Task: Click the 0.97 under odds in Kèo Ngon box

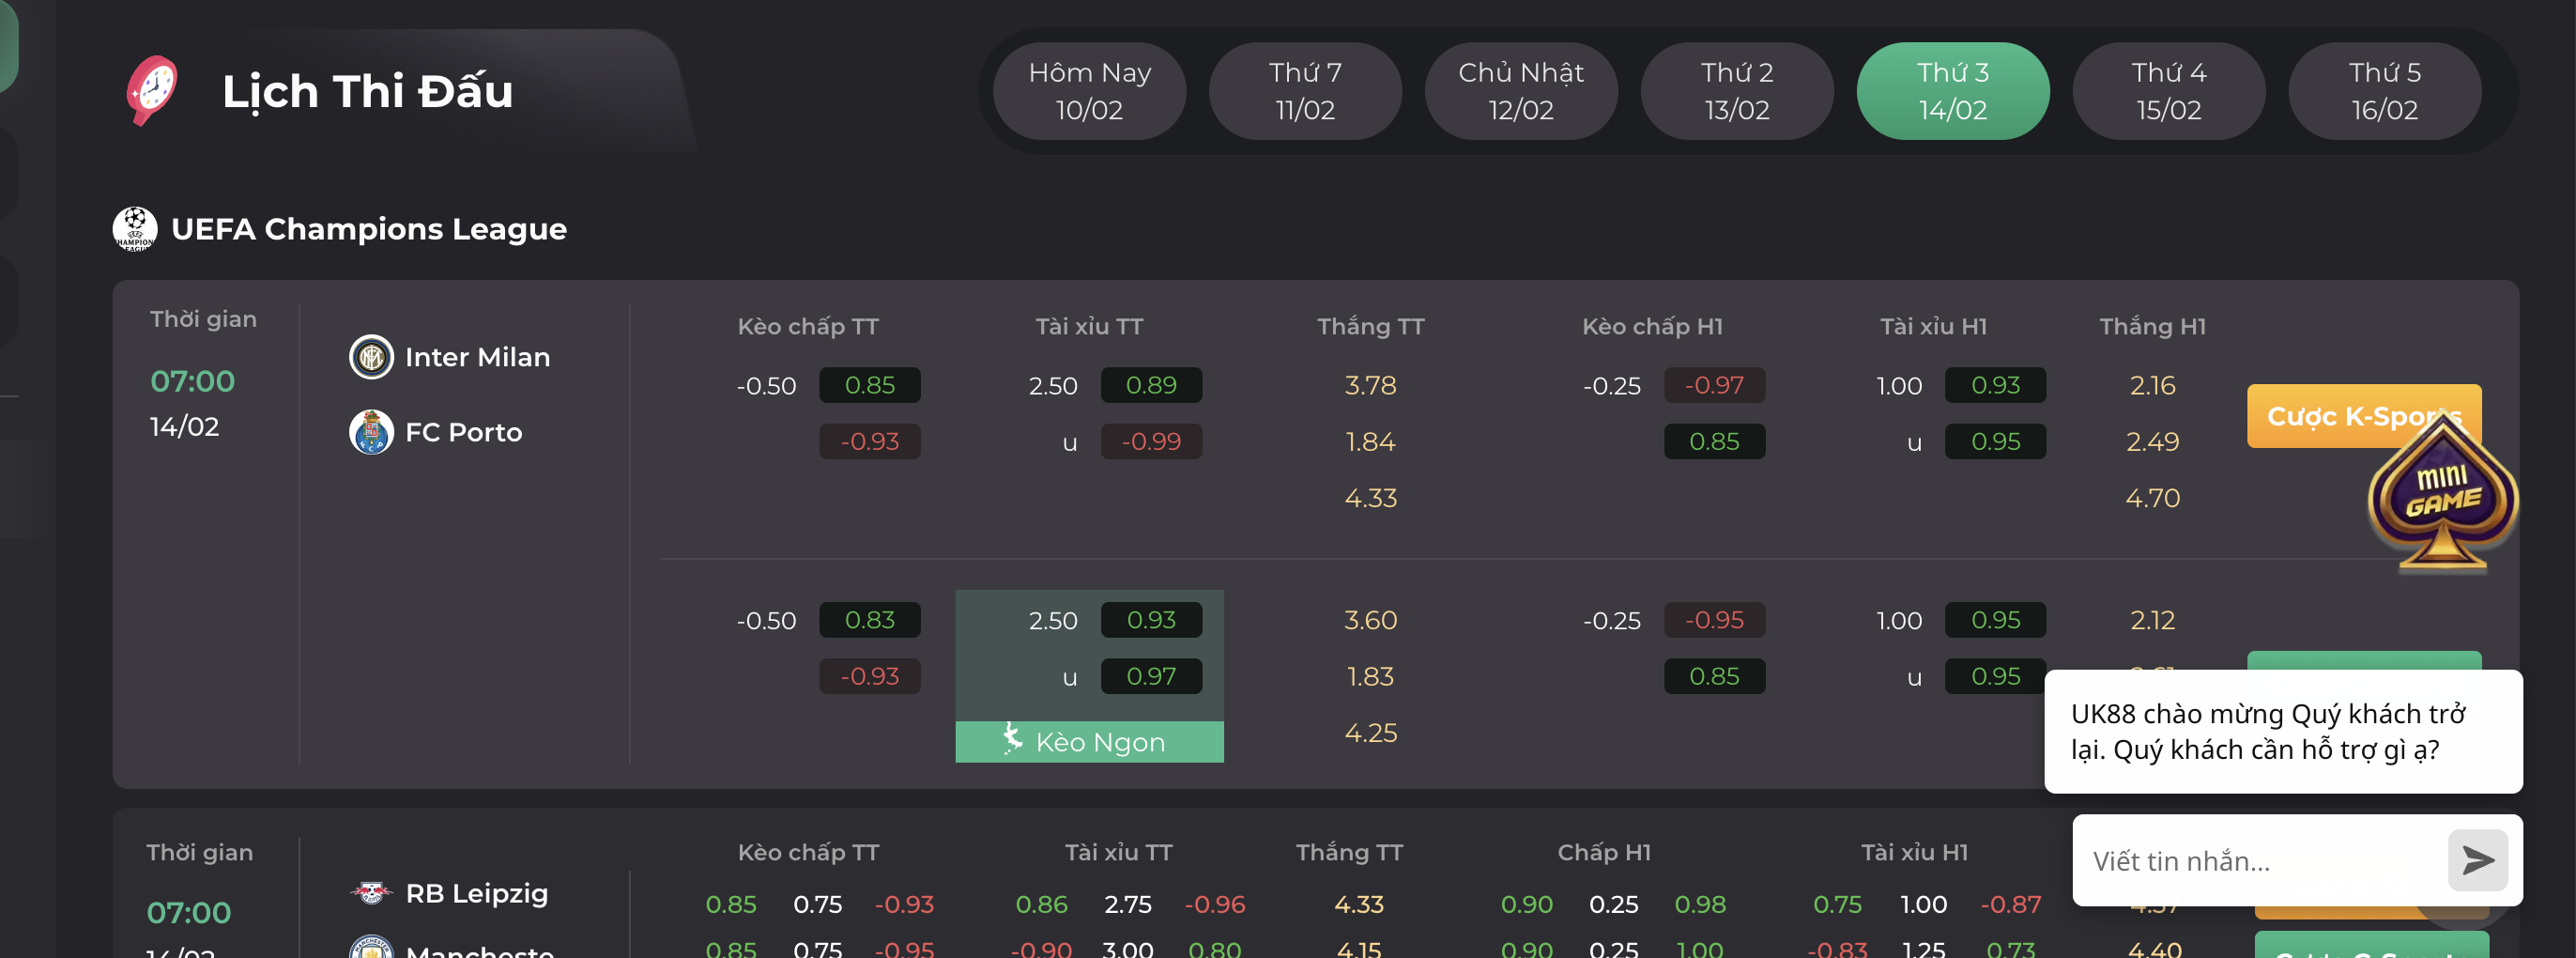Action: 1151,676
